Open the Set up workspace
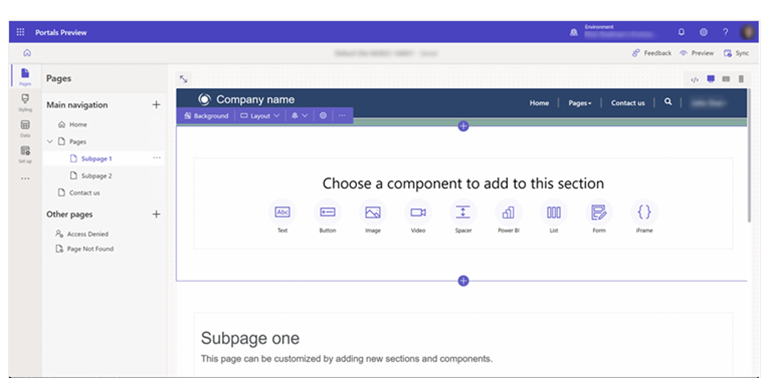Image resolution: width=769 pixels, height=379 pixels. tap(25, 154)
